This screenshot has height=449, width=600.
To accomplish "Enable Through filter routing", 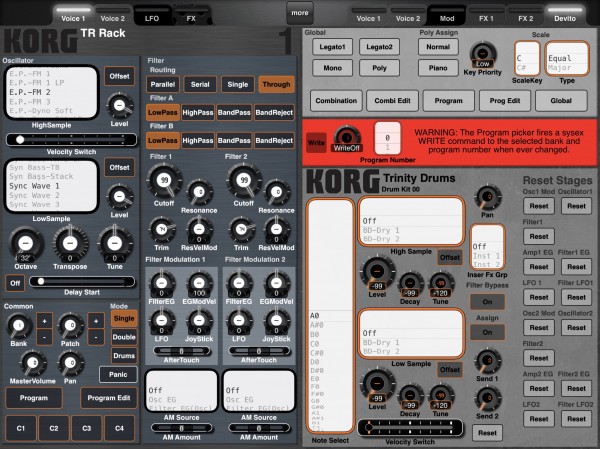I will point(276,85).
